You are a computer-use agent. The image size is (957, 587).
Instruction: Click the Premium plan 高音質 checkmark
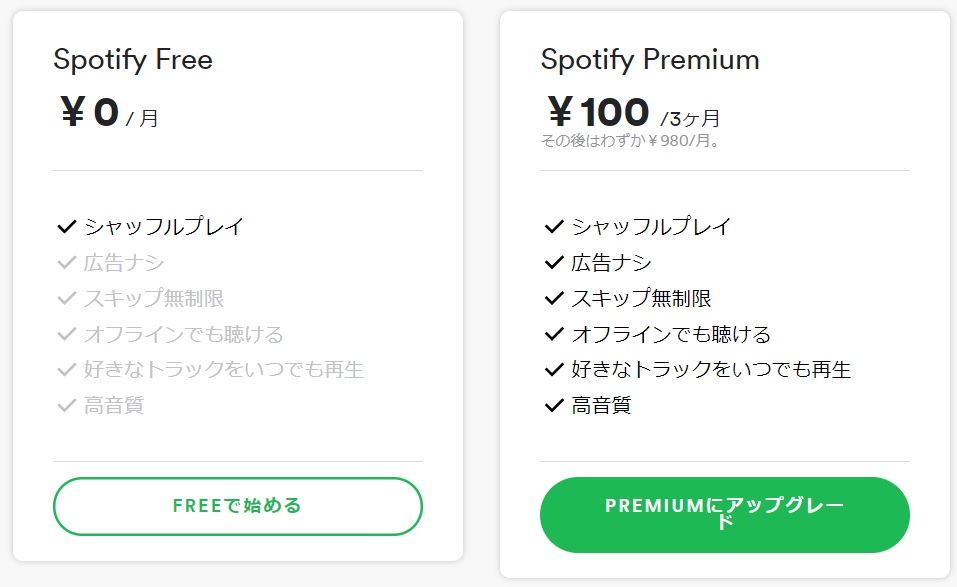tap(554, 406)
